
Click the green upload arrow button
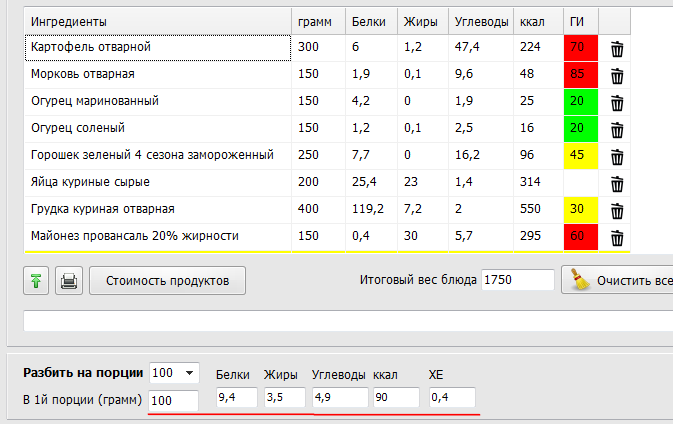click(x=36, y=281)
